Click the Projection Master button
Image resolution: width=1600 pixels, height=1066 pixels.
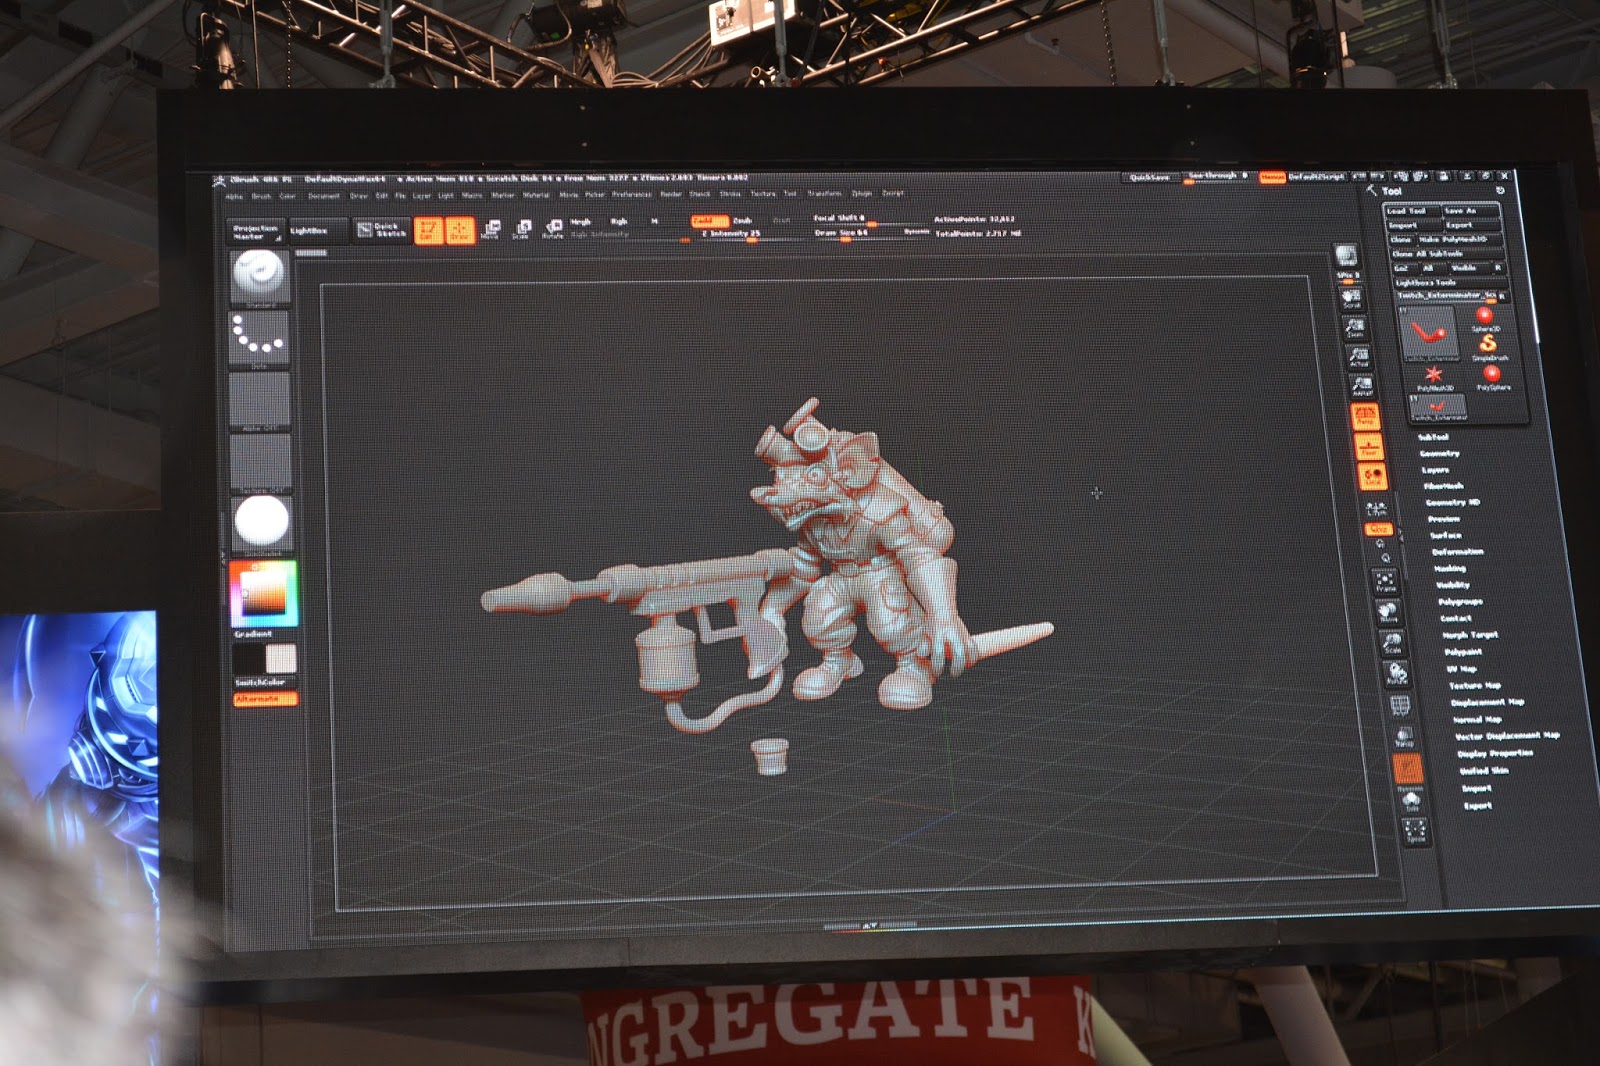point(255,232)
